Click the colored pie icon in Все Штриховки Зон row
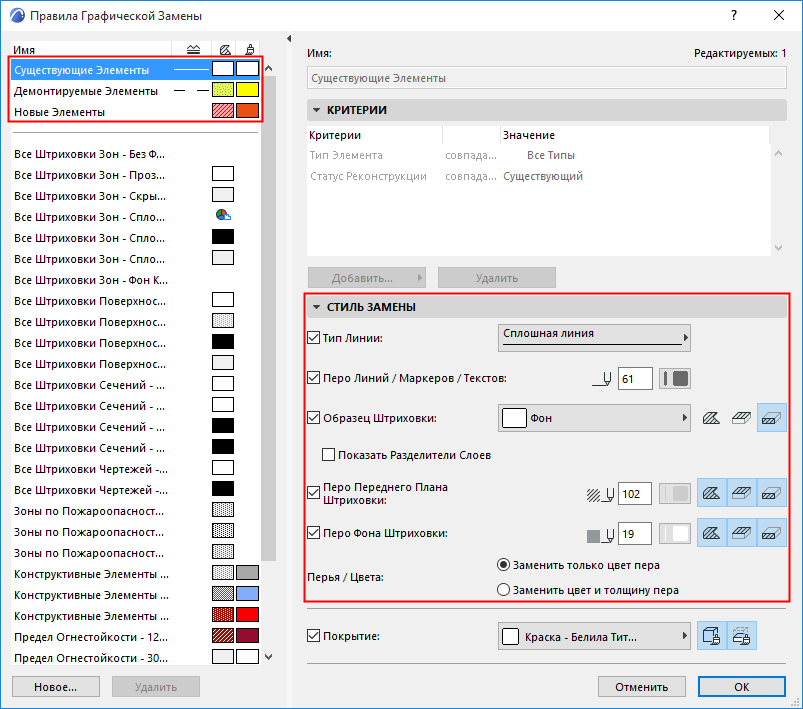Screen dimensions: 803x709 click(x=223, y=216)
